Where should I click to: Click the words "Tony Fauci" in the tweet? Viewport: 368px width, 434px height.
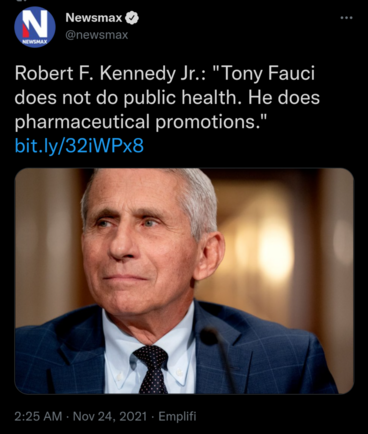click(268, 74)
